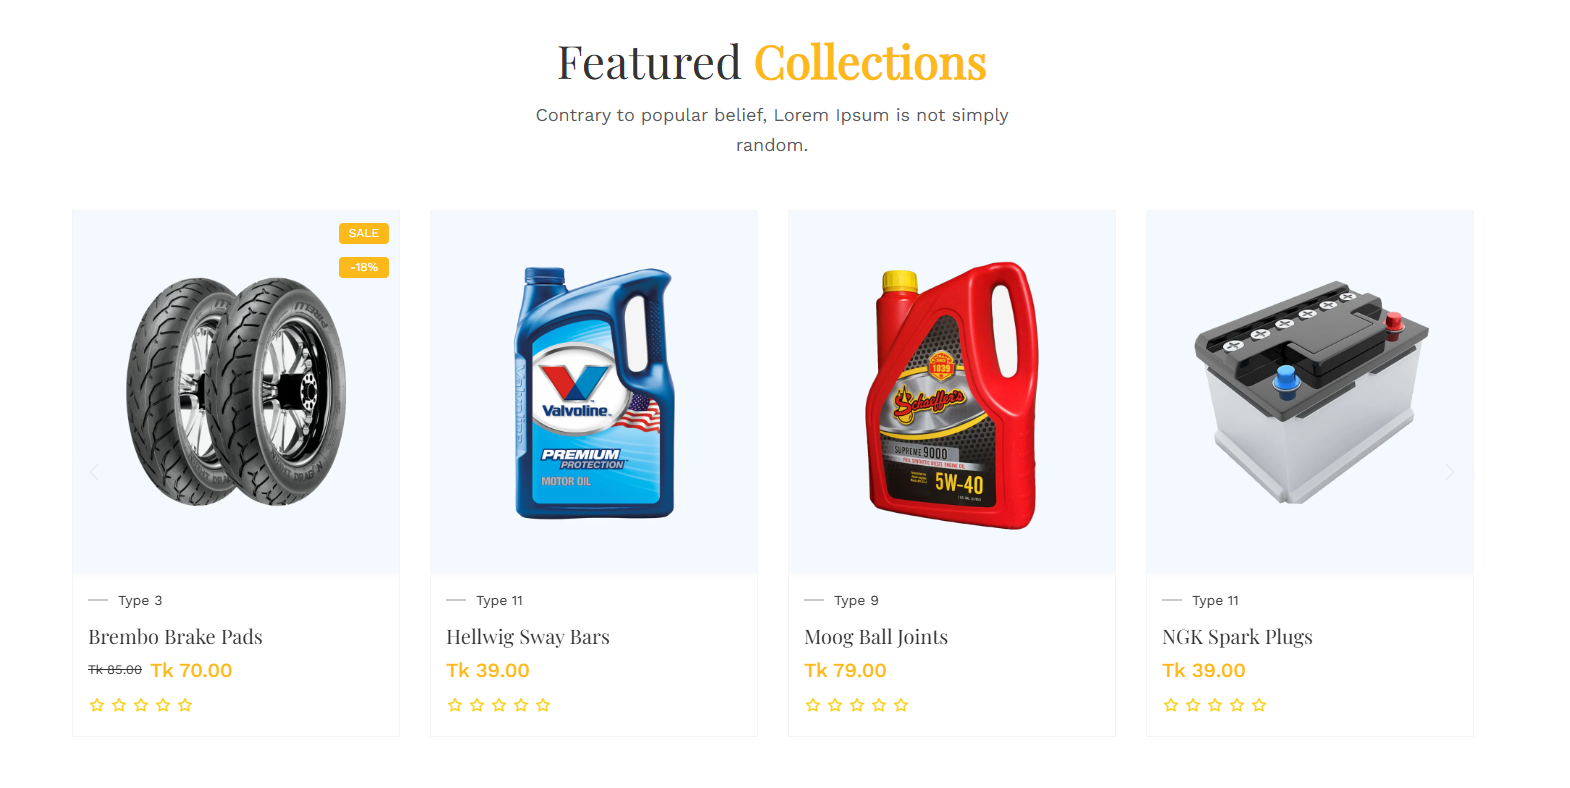
Task: Click third star under Hellwig Sway Bars
Action: tap(499, 705)
